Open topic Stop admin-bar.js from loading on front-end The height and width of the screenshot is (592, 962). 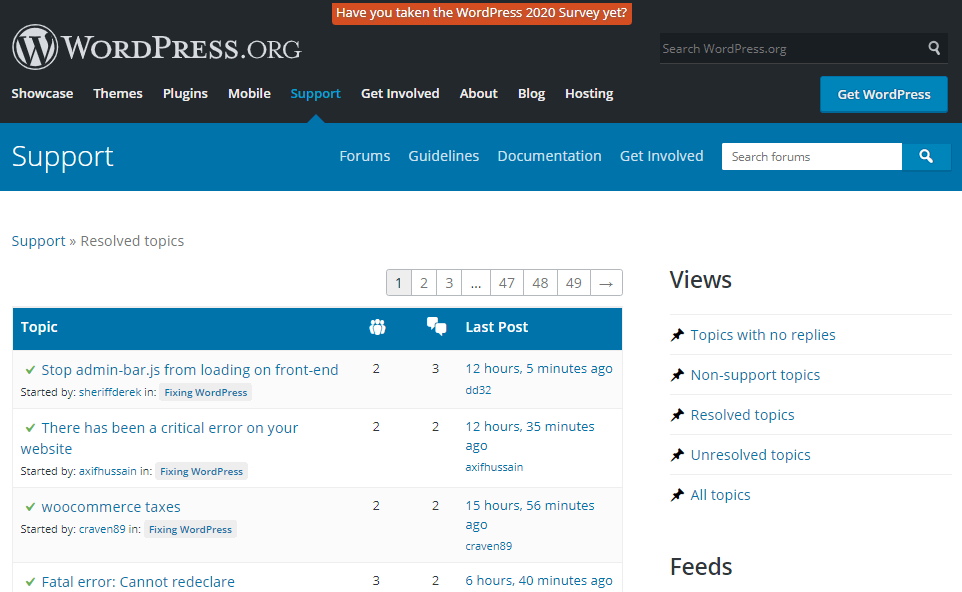[x=190, y=370]
